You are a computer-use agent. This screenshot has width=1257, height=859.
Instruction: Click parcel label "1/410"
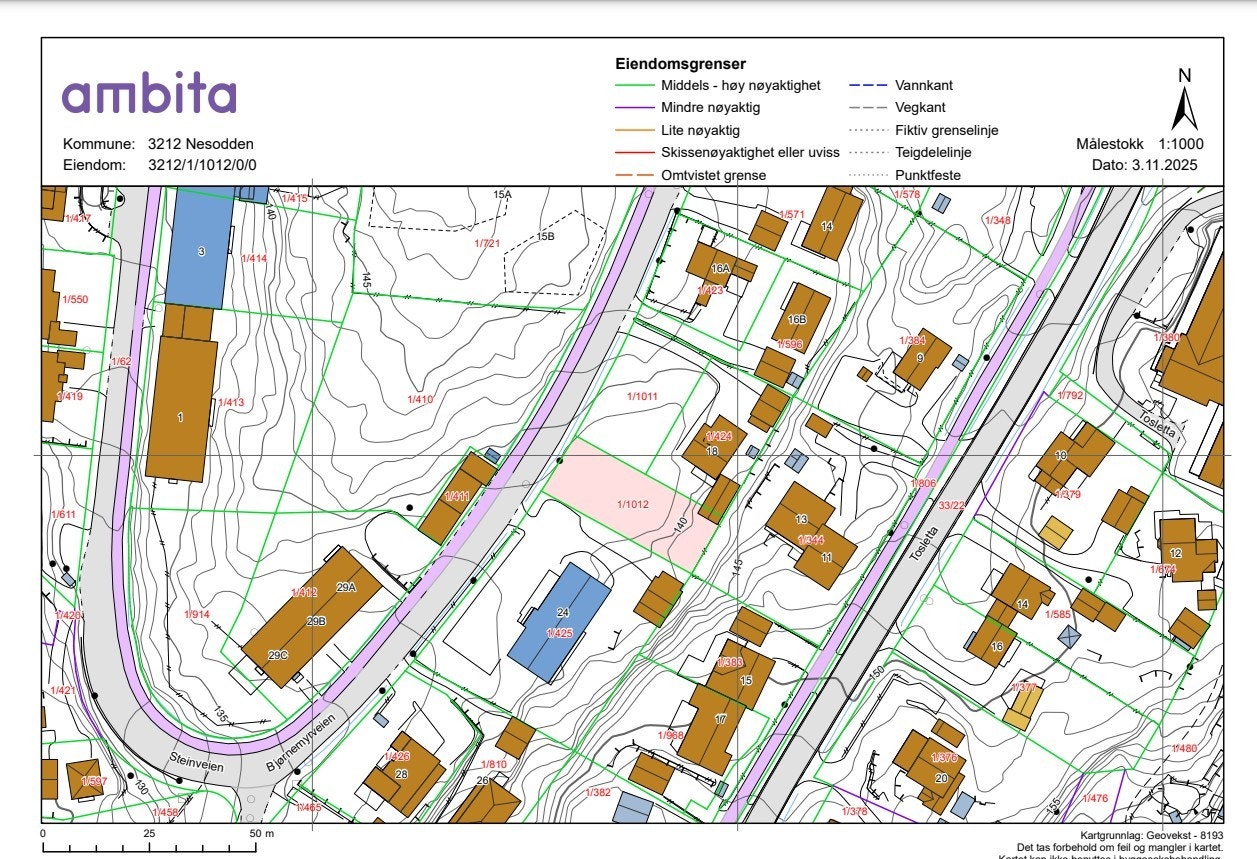pyautogui.click(x=420, y=399)
